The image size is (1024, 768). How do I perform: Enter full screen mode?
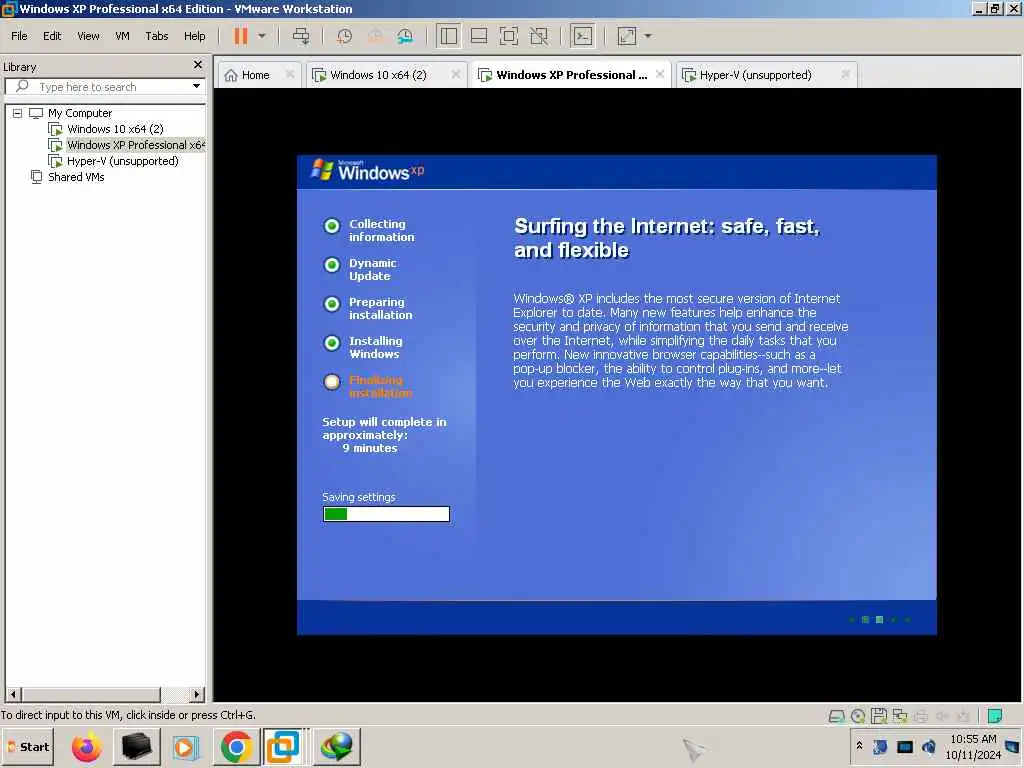(509, 36)
